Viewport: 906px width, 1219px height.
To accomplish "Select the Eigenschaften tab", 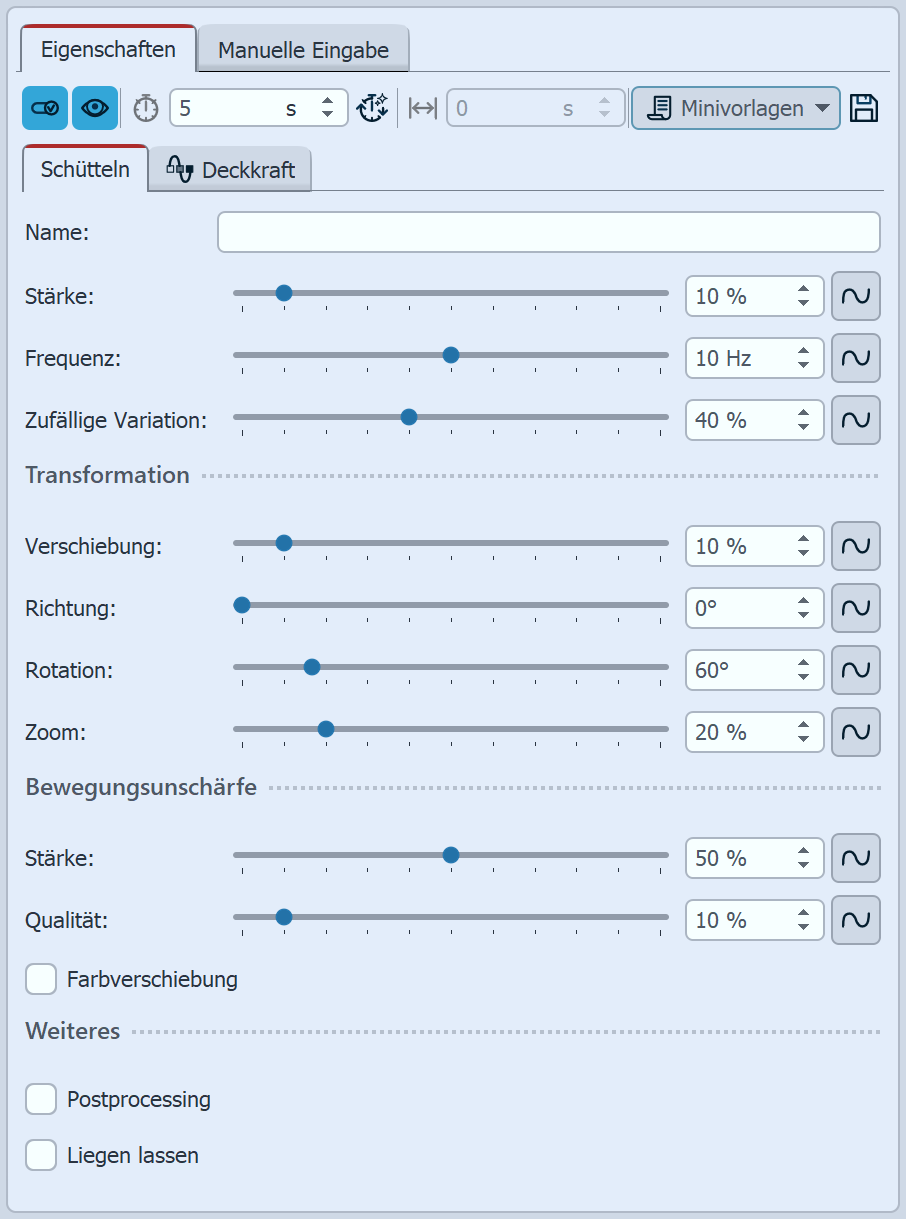I will point(108,46).
